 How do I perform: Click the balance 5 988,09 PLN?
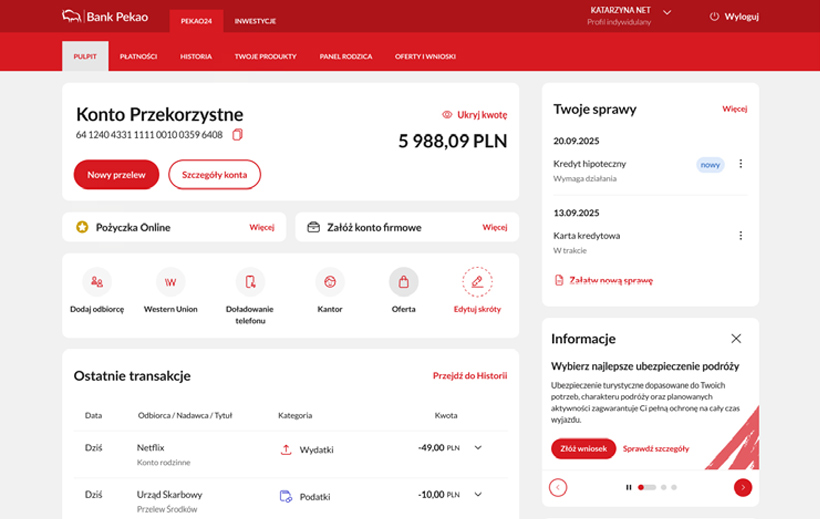452,141
